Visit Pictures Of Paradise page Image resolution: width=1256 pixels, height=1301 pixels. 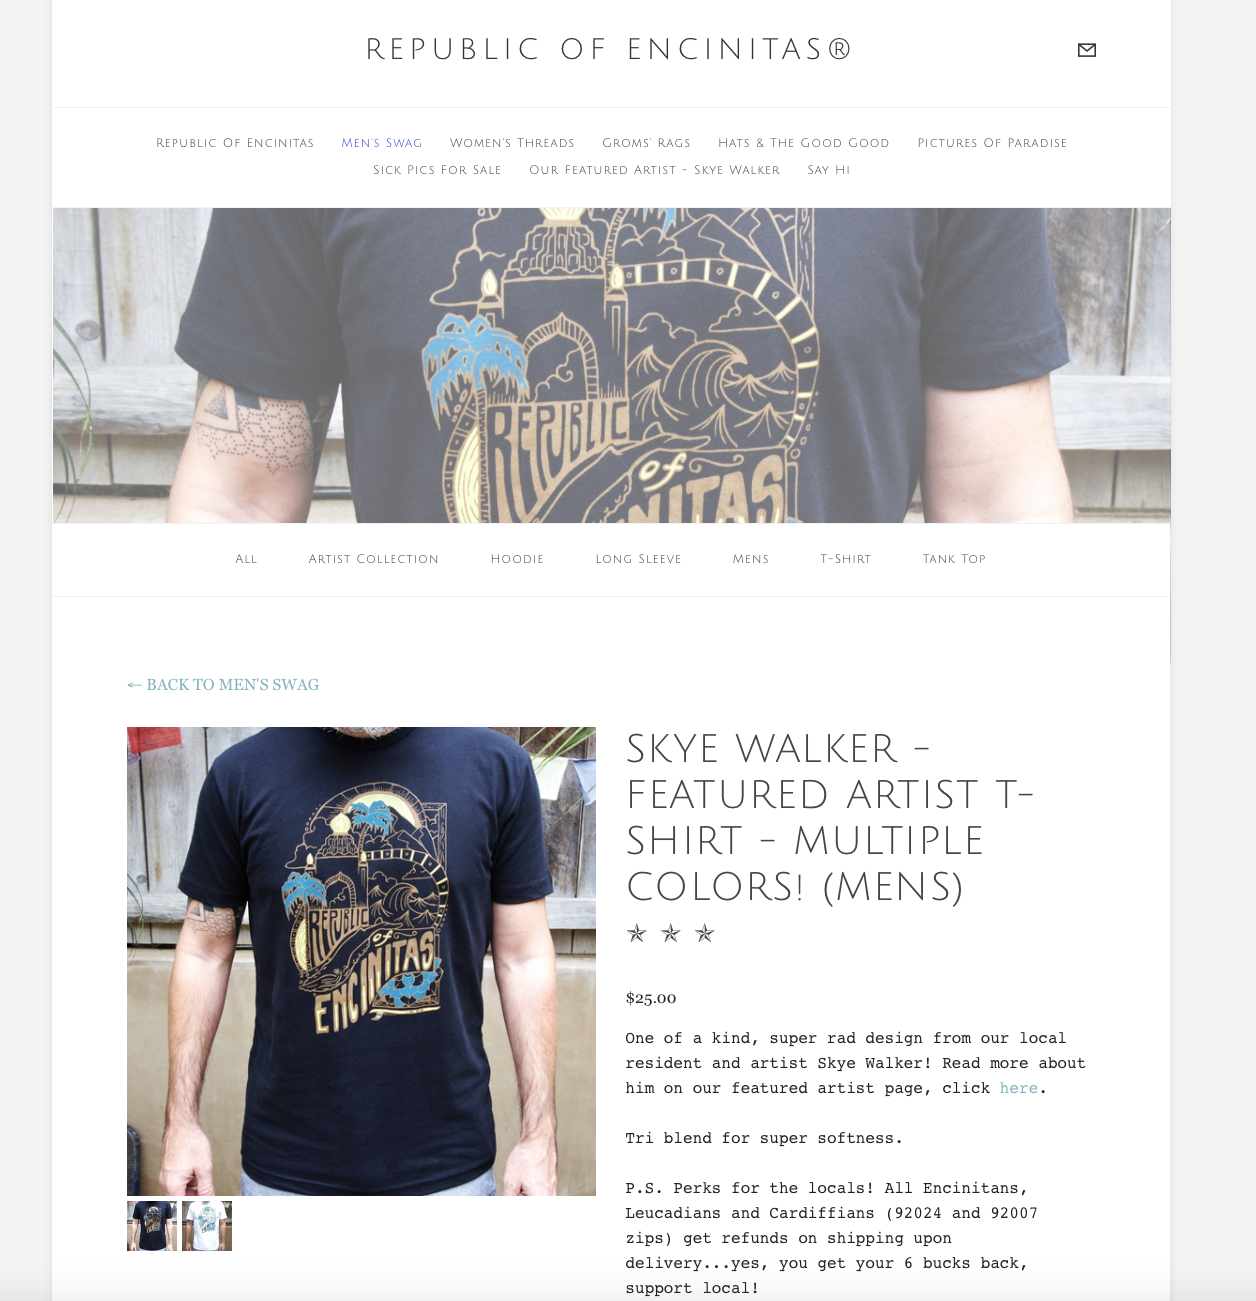[992, 143]
